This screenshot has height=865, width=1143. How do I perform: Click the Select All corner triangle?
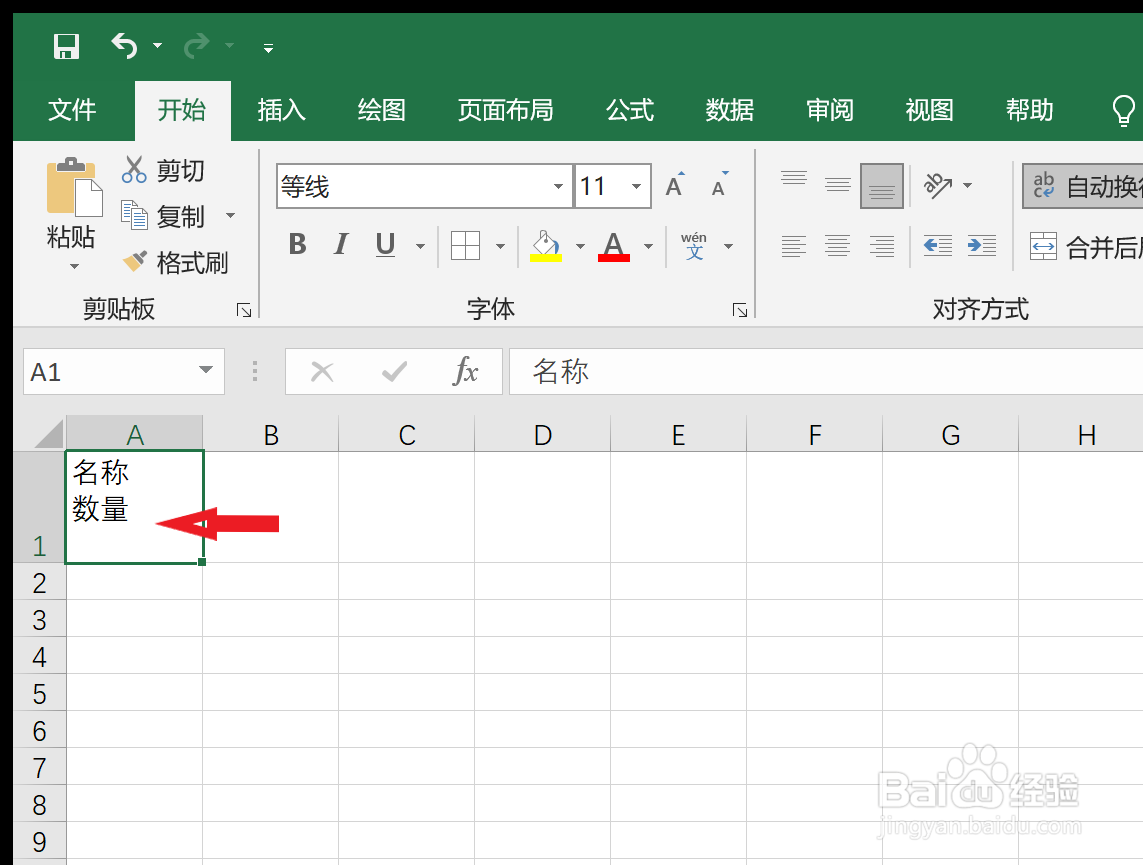point(48,434)
